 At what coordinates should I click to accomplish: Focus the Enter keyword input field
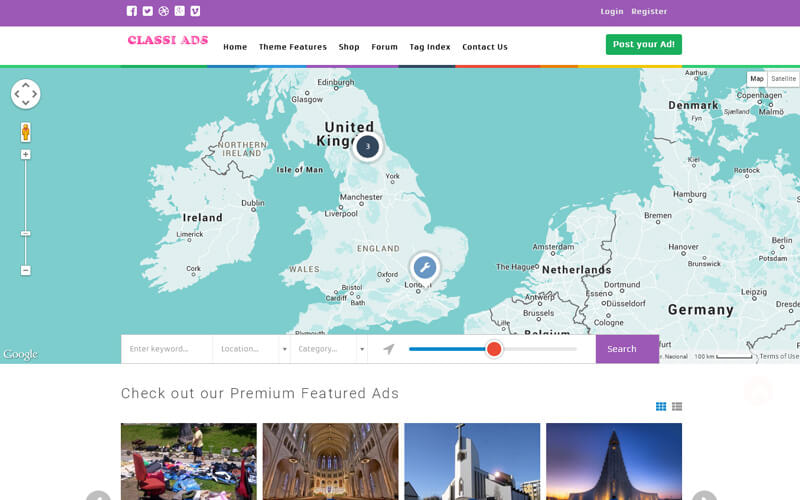tap(167, 349)
